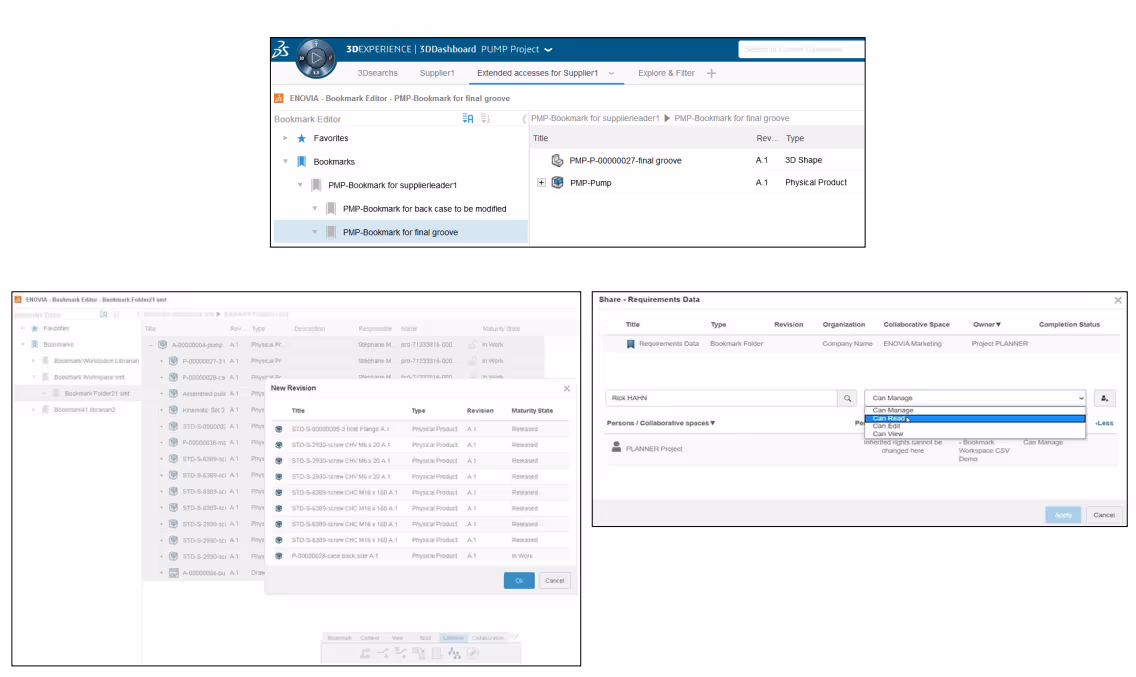Select the PMP-Pump item text
The height and width of the screenshot is (677, 1136).
coord(590,183)
